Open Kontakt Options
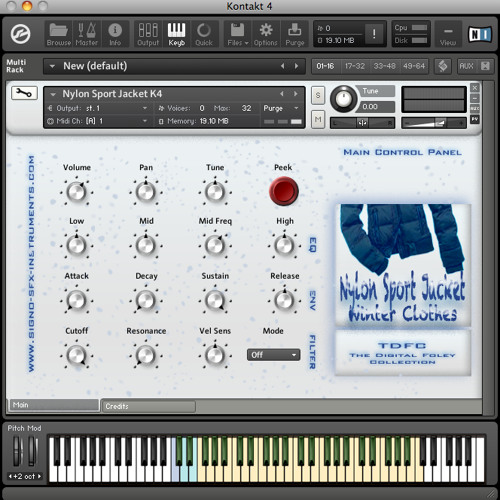 tap(266, 34)
